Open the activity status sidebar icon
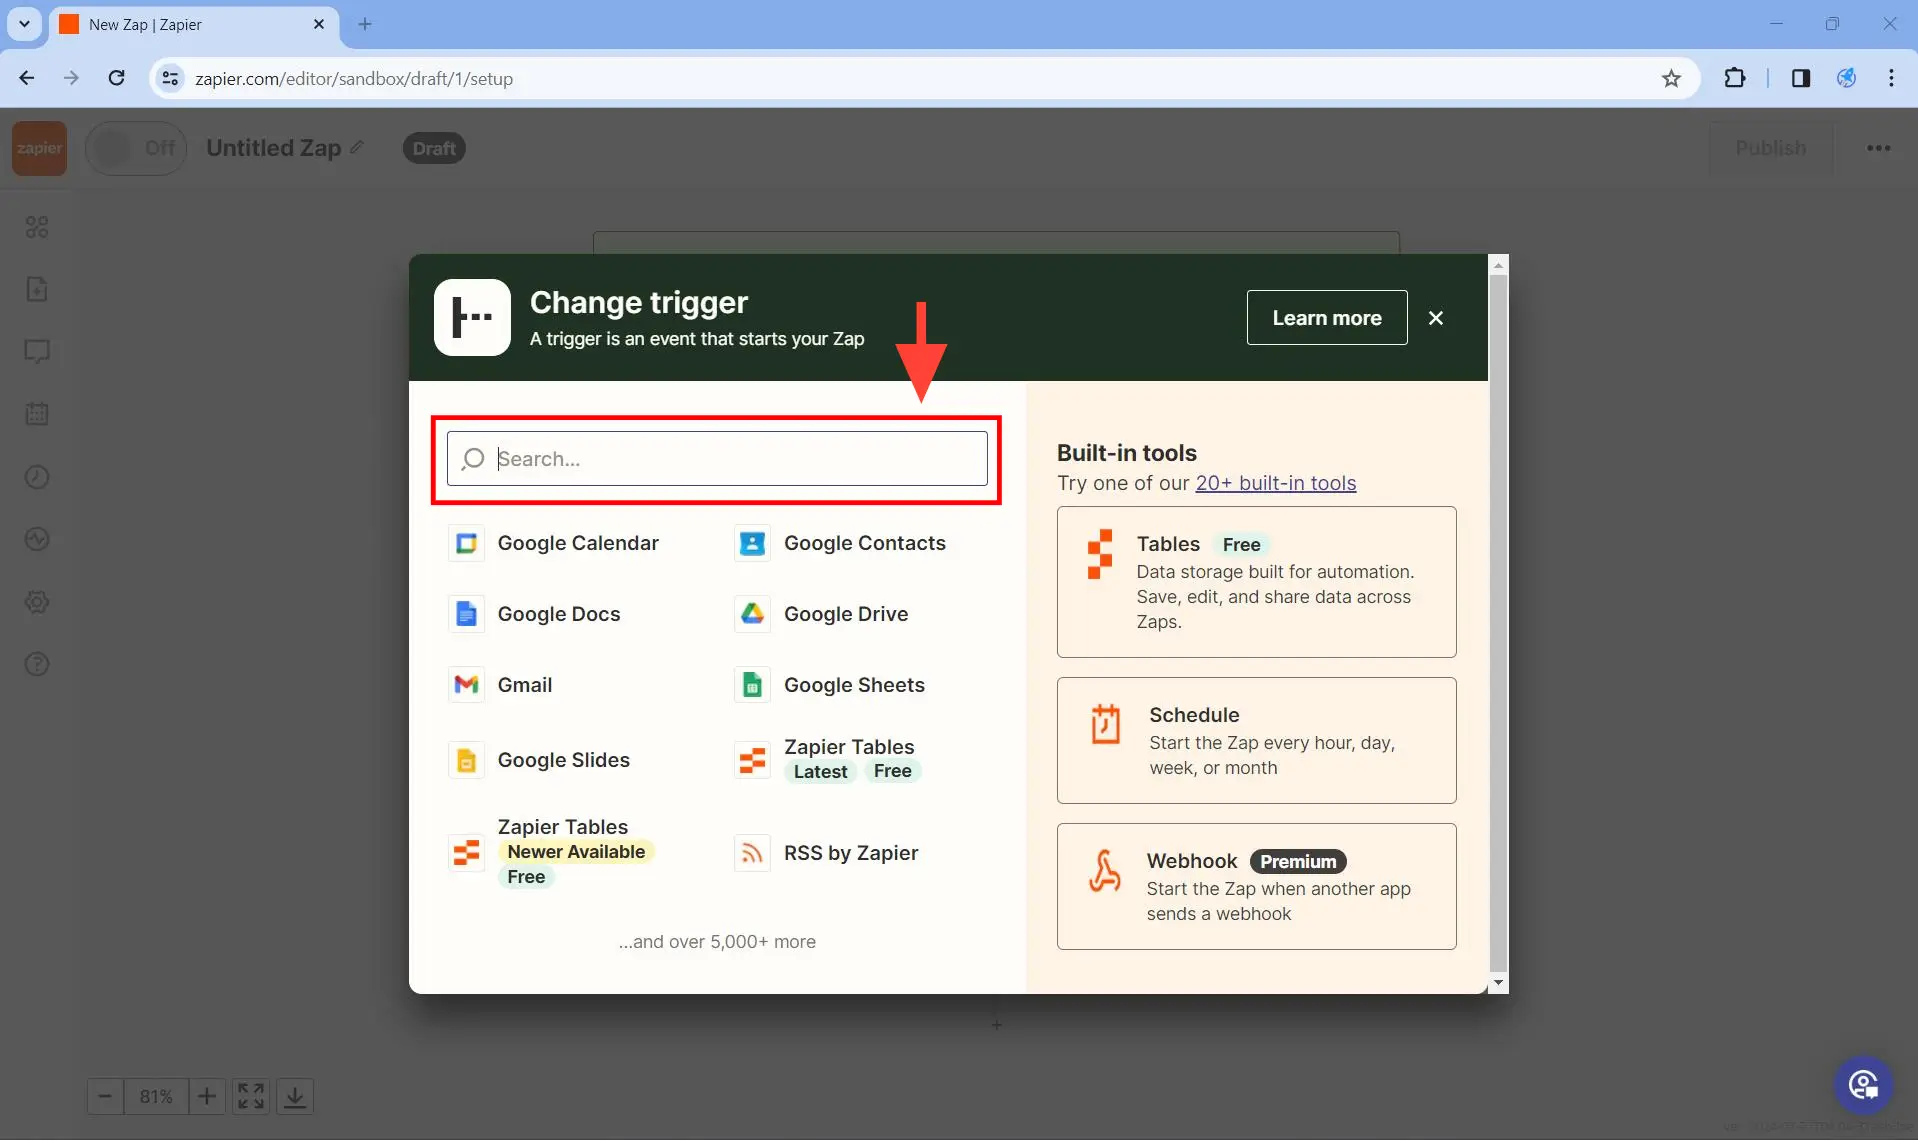The height and width of the screenshot is (1140, 1918). point(37,539)
